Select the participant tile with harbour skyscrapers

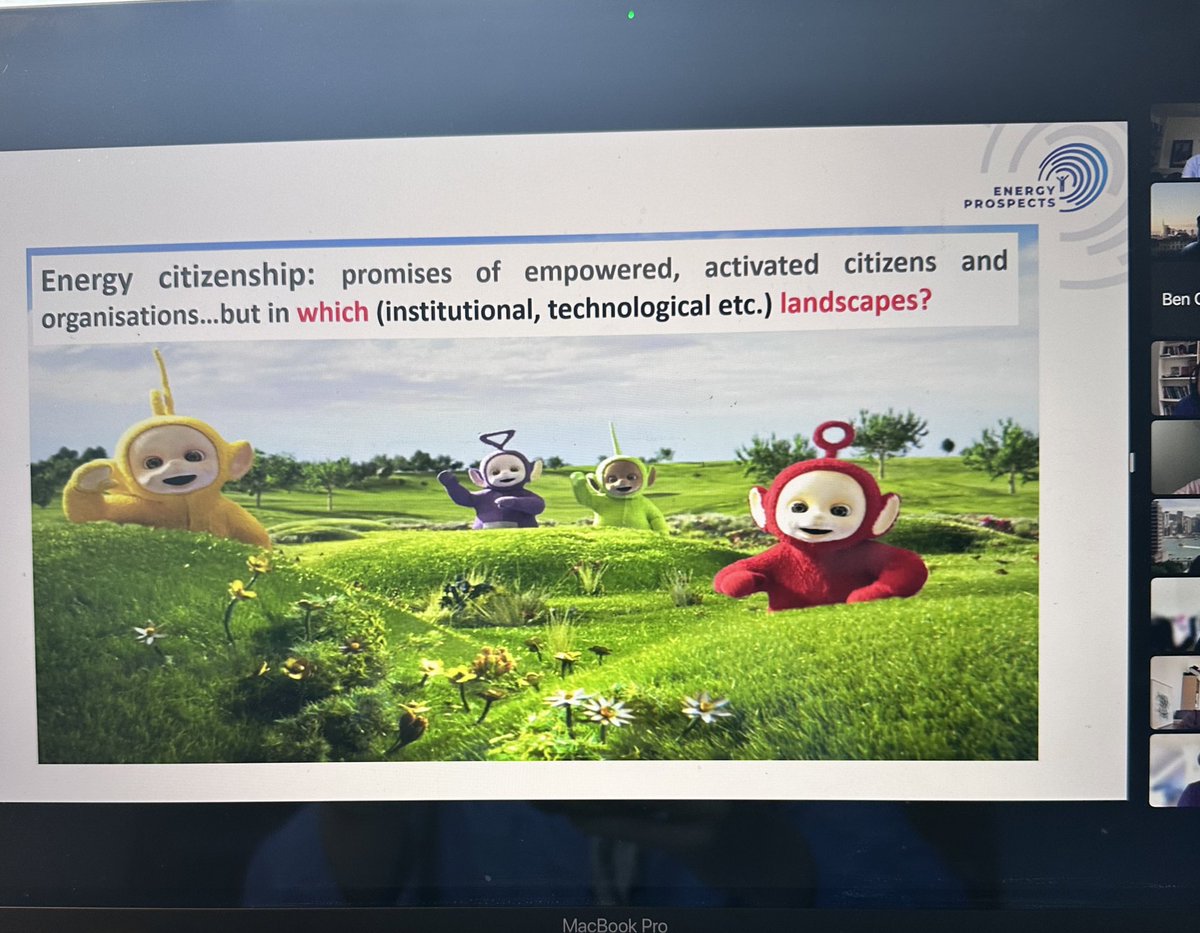click(1176, 536)
